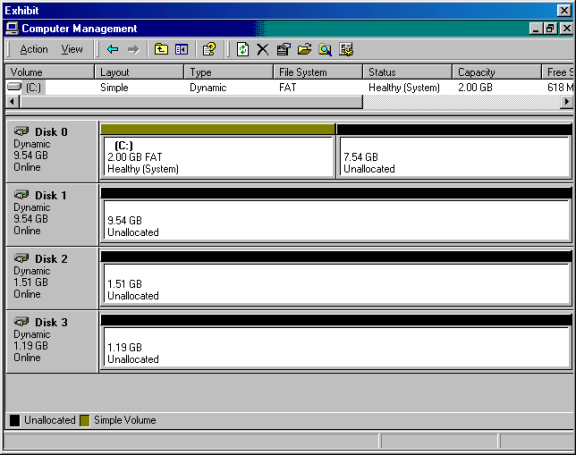The image size is (577, 456).
Task: Select the (C:) volume row in list
Action: (289, 88)
